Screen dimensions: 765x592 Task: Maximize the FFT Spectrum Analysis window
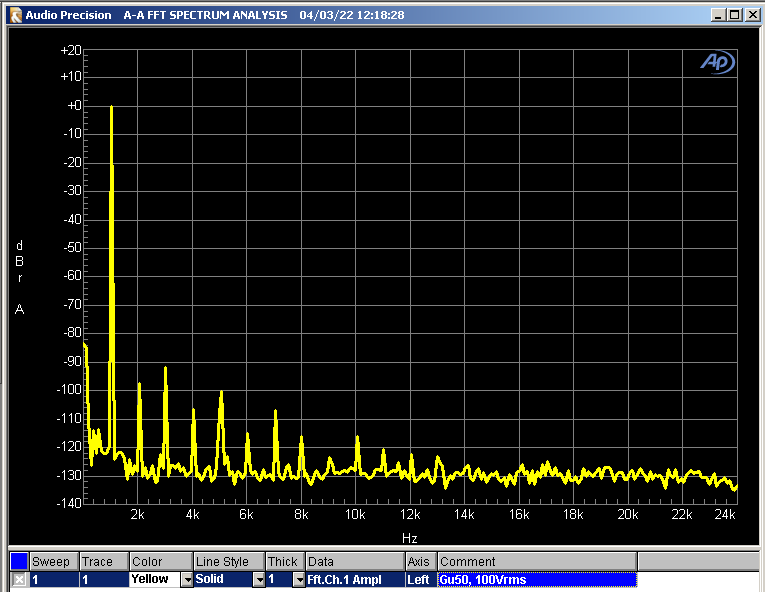(x=735, y=15)
